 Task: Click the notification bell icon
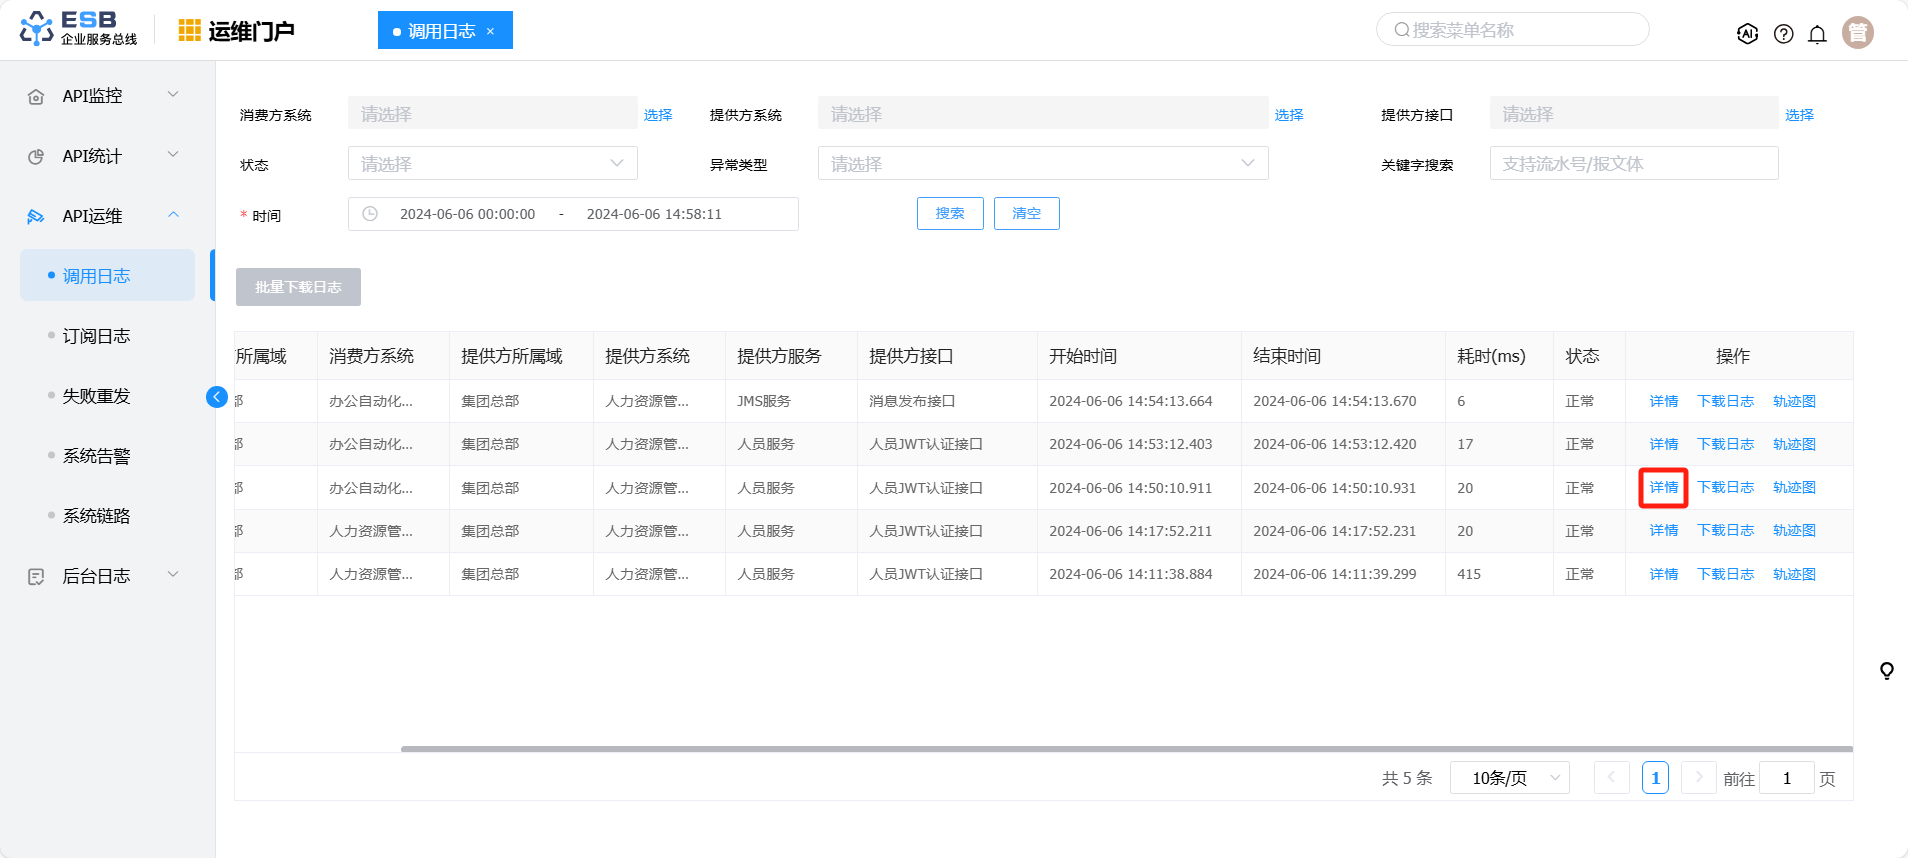[x=1817, y=34]
